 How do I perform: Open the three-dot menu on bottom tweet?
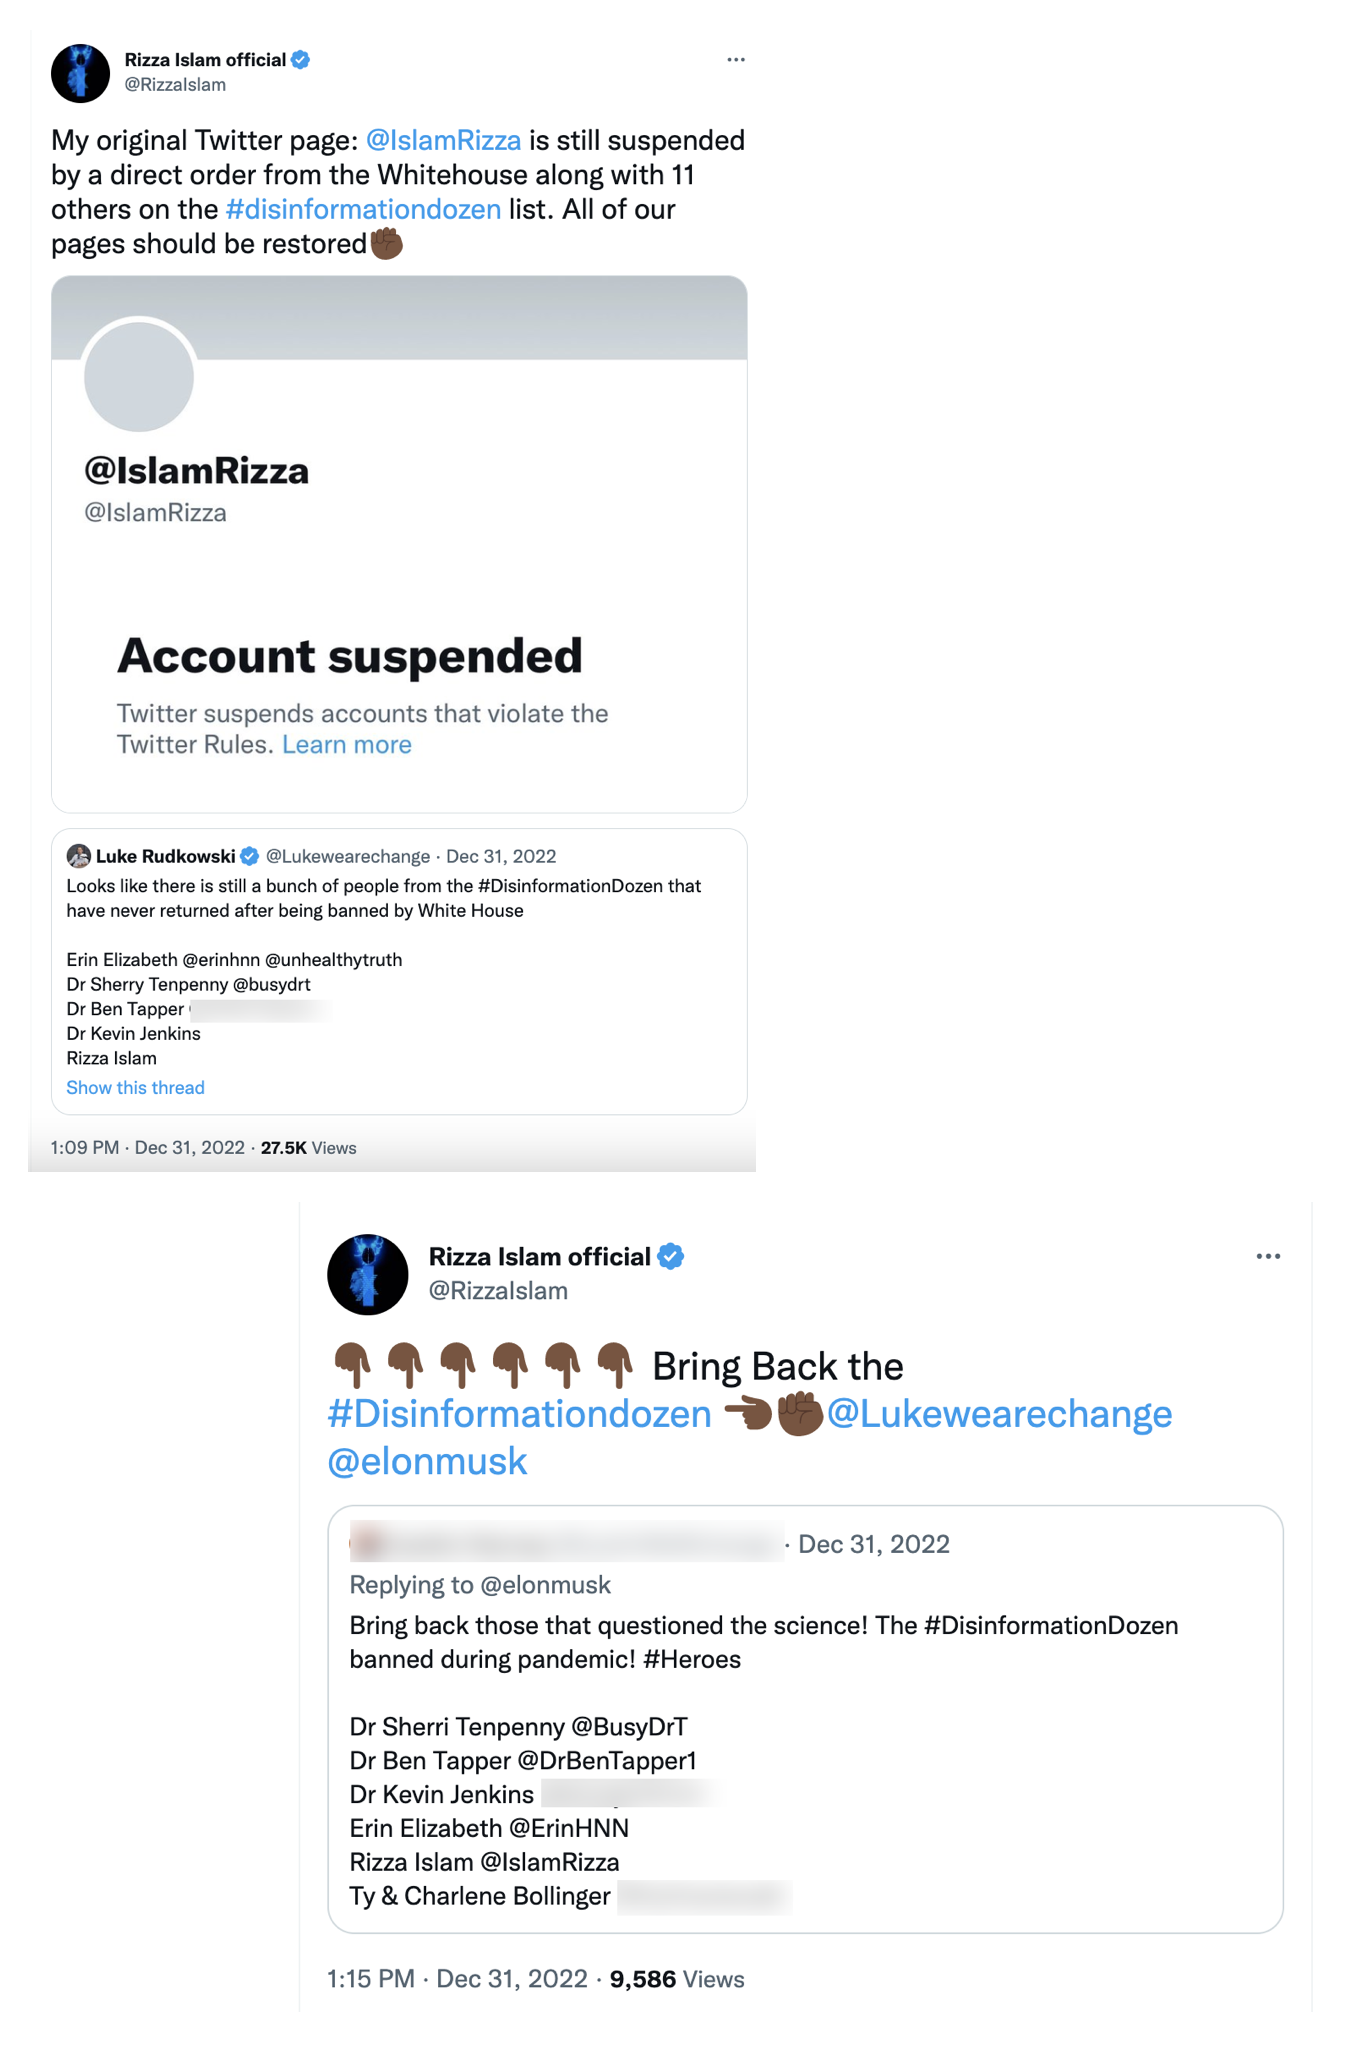pyautogui.click(x=1268, y=1256)
